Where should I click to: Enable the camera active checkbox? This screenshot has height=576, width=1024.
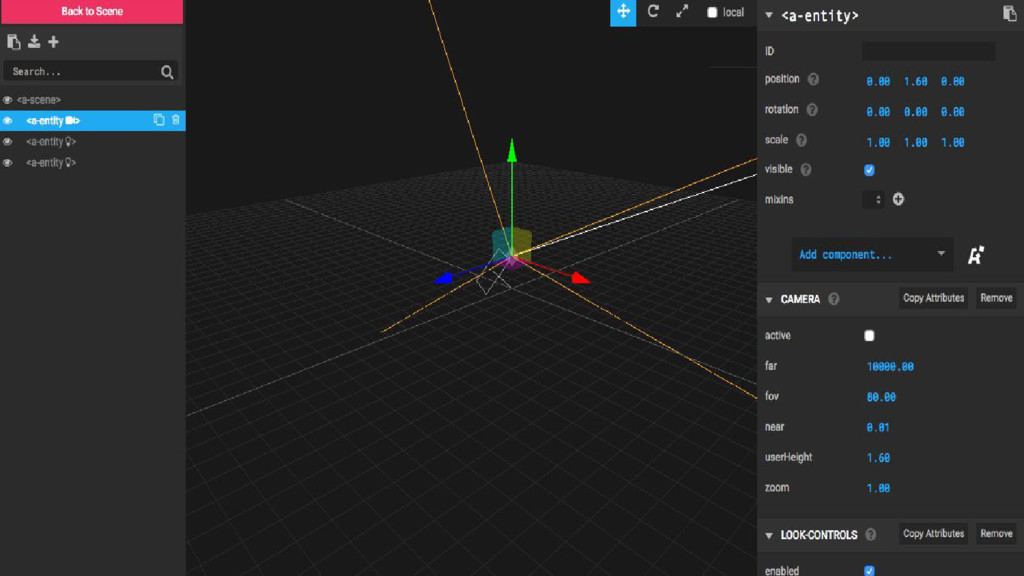869,336
